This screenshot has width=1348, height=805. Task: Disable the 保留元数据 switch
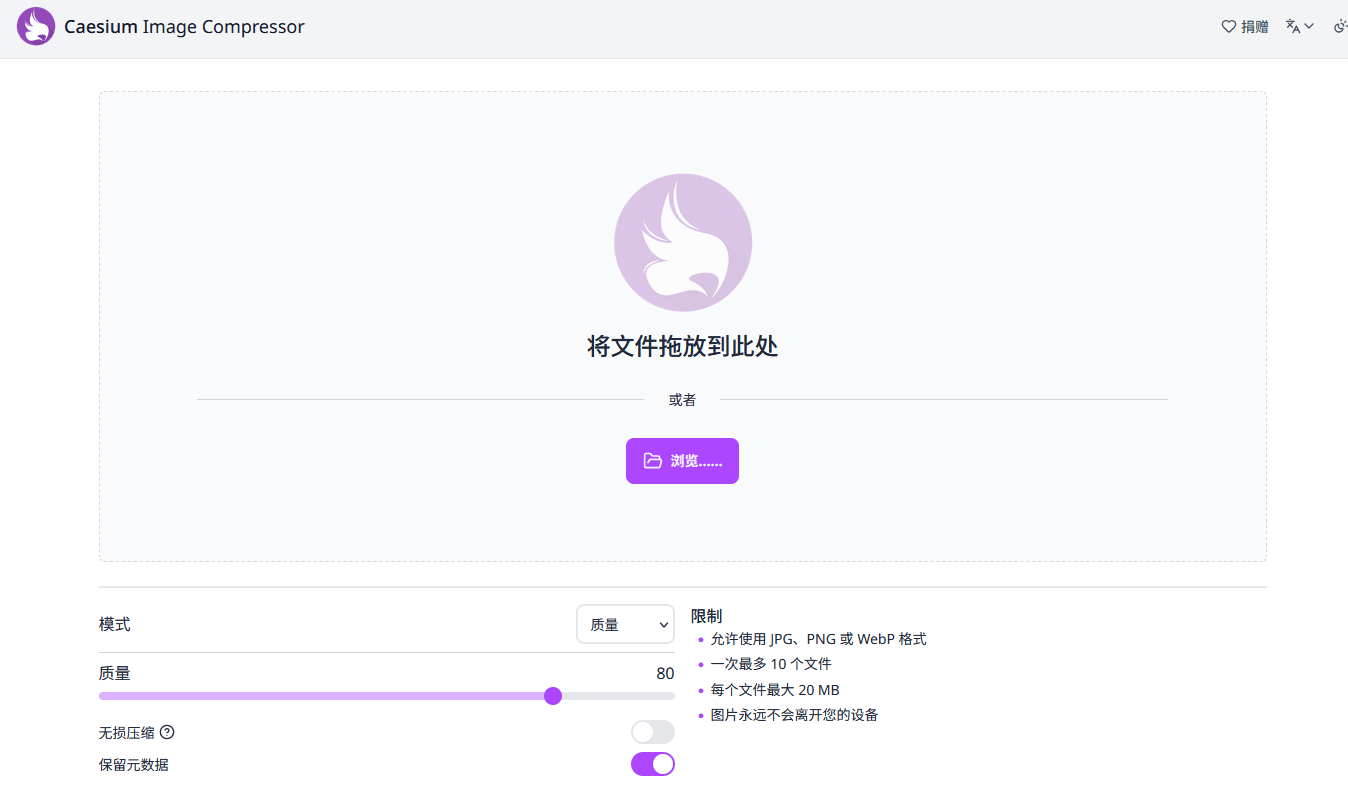click(x=653, y=764)
